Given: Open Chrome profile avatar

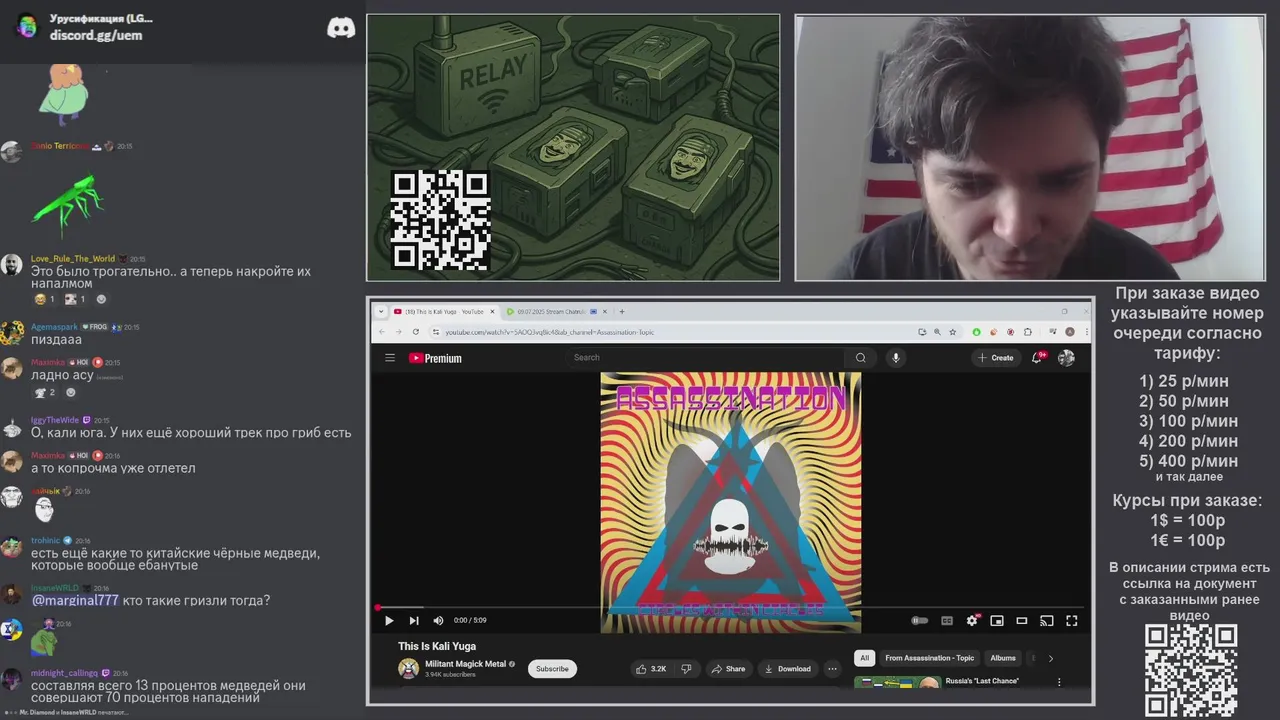Looking at the screenshot, I should (1070, 332).
